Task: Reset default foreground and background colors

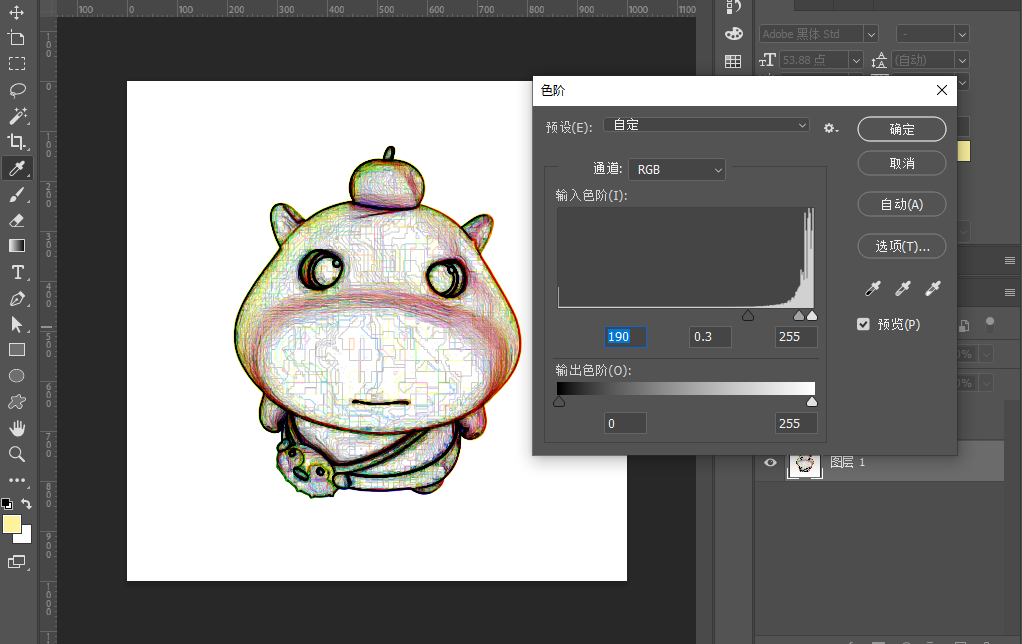Action: pos(7,503)
